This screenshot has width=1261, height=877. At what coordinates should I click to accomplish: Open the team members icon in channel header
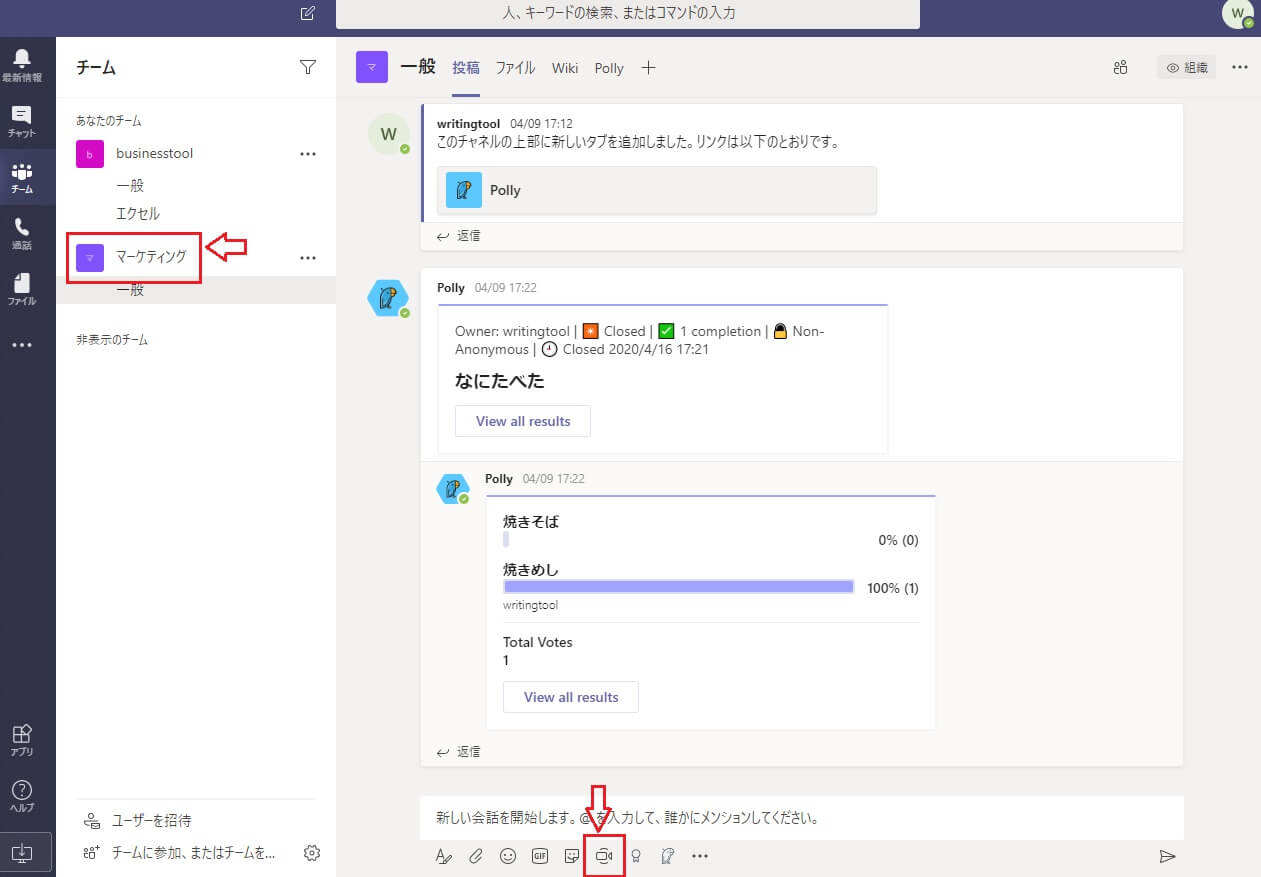[x=1120, y=68]
